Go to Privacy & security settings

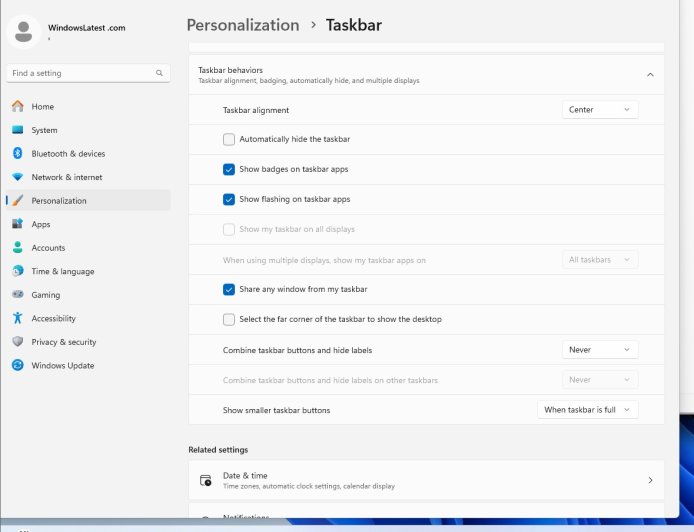click(x=63, y=342)
